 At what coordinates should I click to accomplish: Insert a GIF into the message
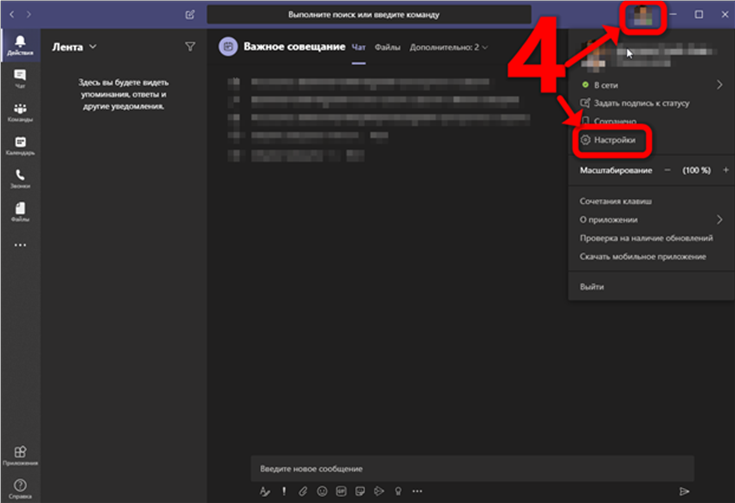point(341,491)
